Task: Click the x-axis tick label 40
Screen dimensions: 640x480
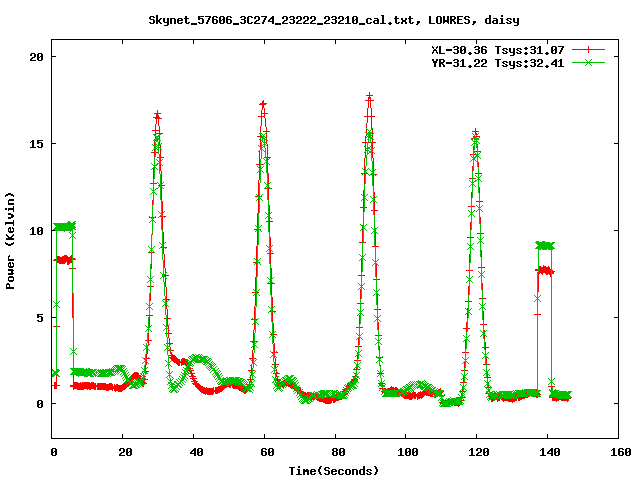Action: click(196, 452)
